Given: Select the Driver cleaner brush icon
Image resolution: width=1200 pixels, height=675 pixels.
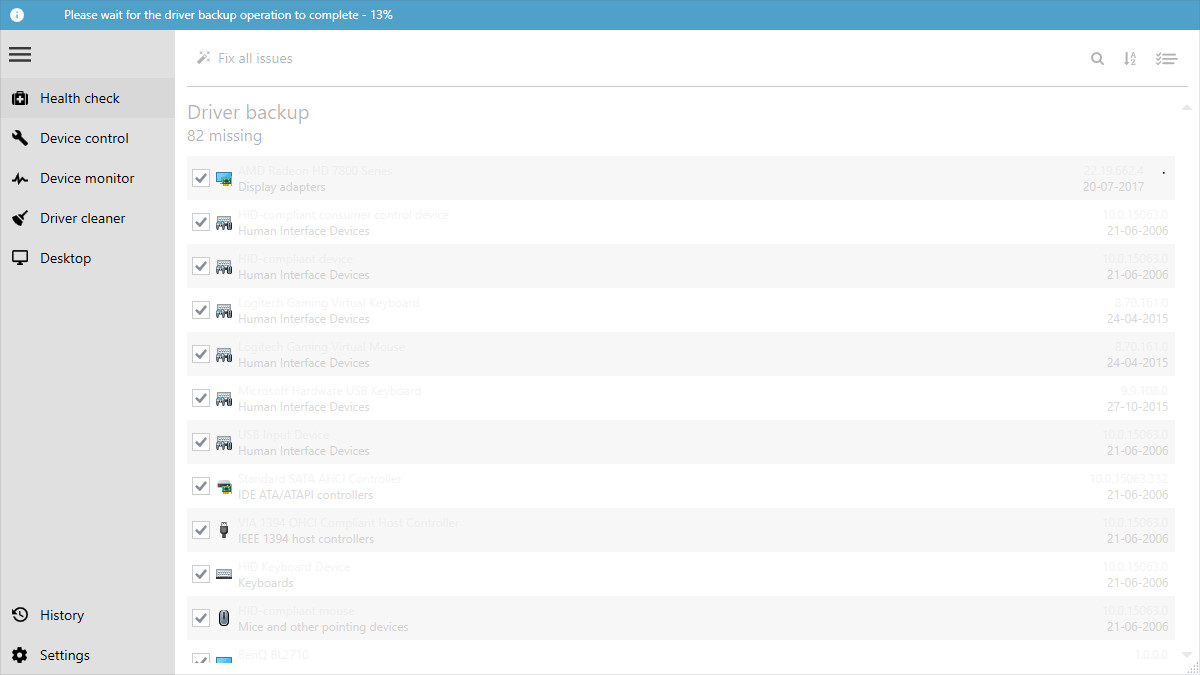Looking at the screenshot, I should tap(20, 217).
